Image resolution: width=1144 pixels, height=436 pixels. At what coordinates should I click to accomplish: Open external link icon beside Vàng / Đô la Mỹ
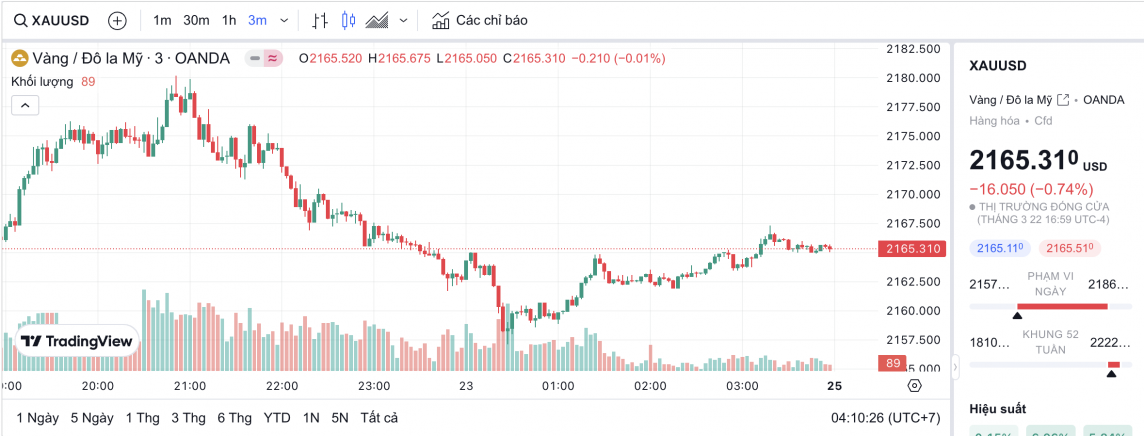click(1063, 100)
